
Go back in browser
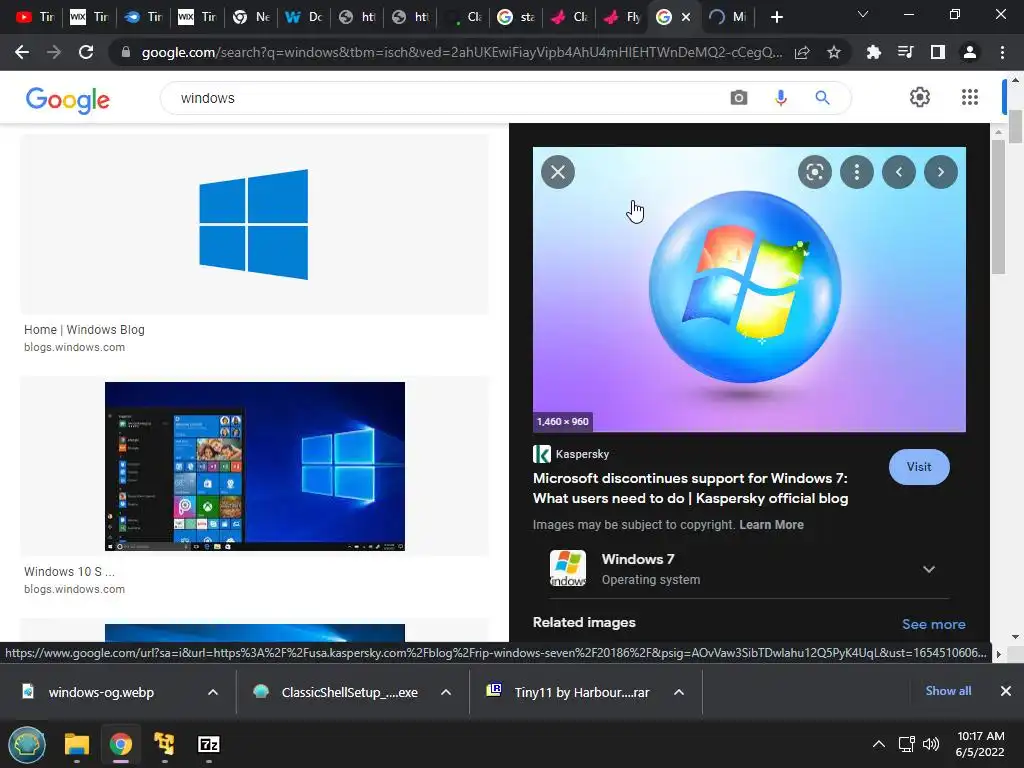pos(22,52)
